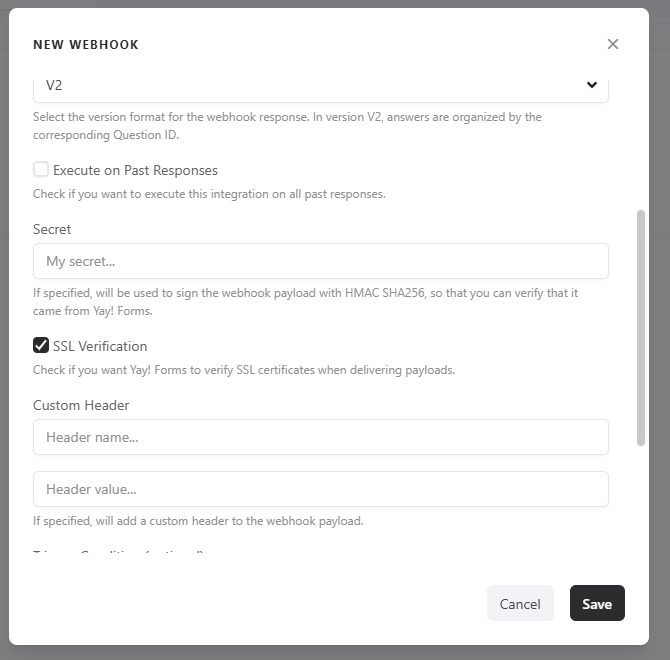The width and height of the screenshot is (670, 660).
Task: Click the custom header payload help text
Action: tap(198, 521)
